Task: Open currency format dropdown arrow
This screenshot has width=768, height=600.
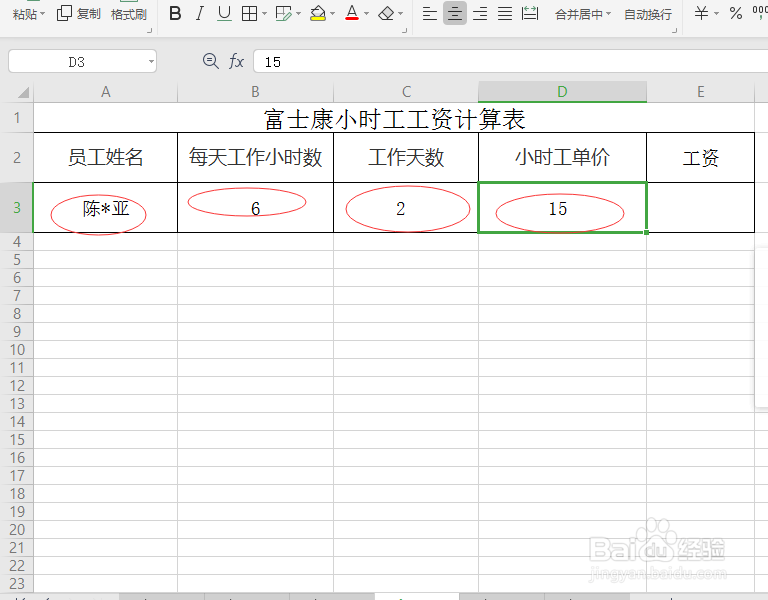Action: [717, 14]
